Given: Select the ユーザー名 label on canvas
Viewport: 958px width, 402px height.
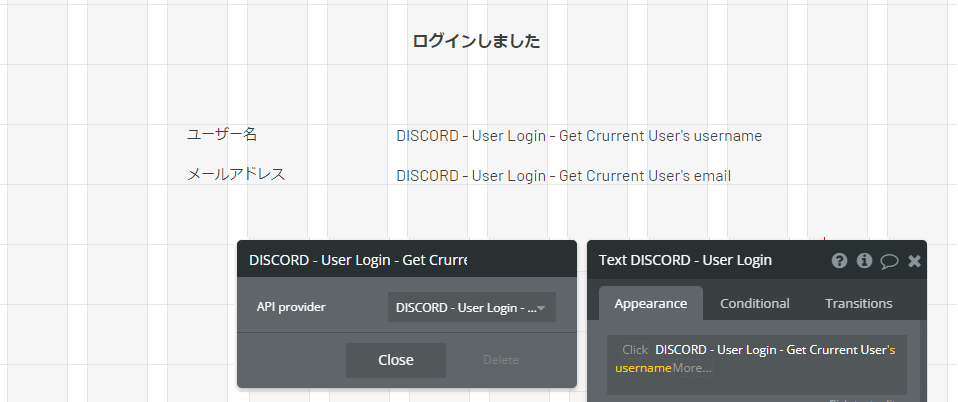Looking at the screenshot, I should [222, 134].
